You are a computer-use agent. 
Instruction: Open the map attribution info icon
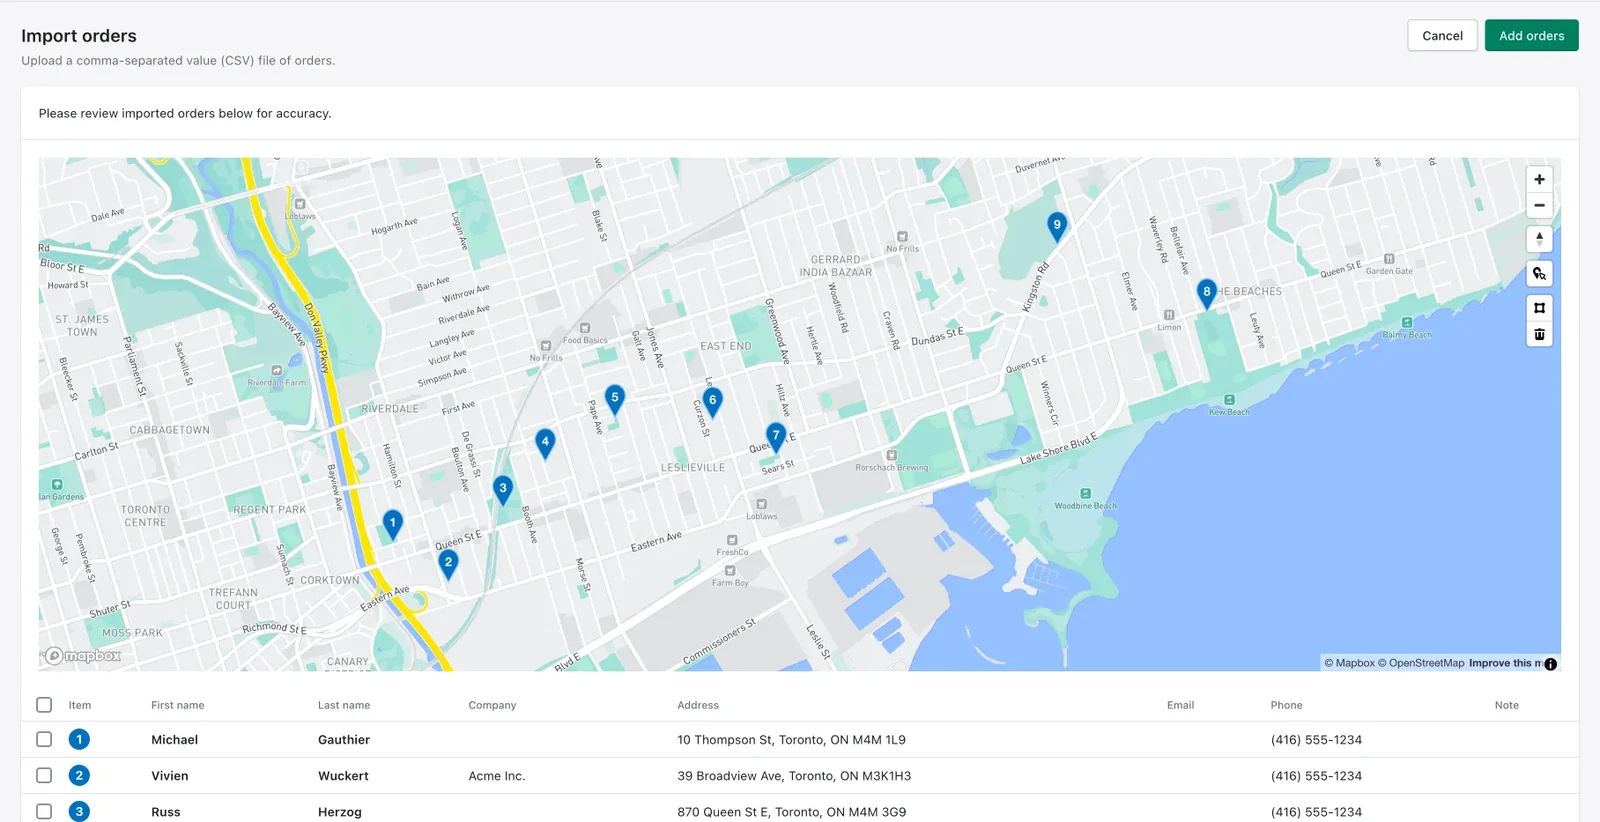(x=1550, y=664)
